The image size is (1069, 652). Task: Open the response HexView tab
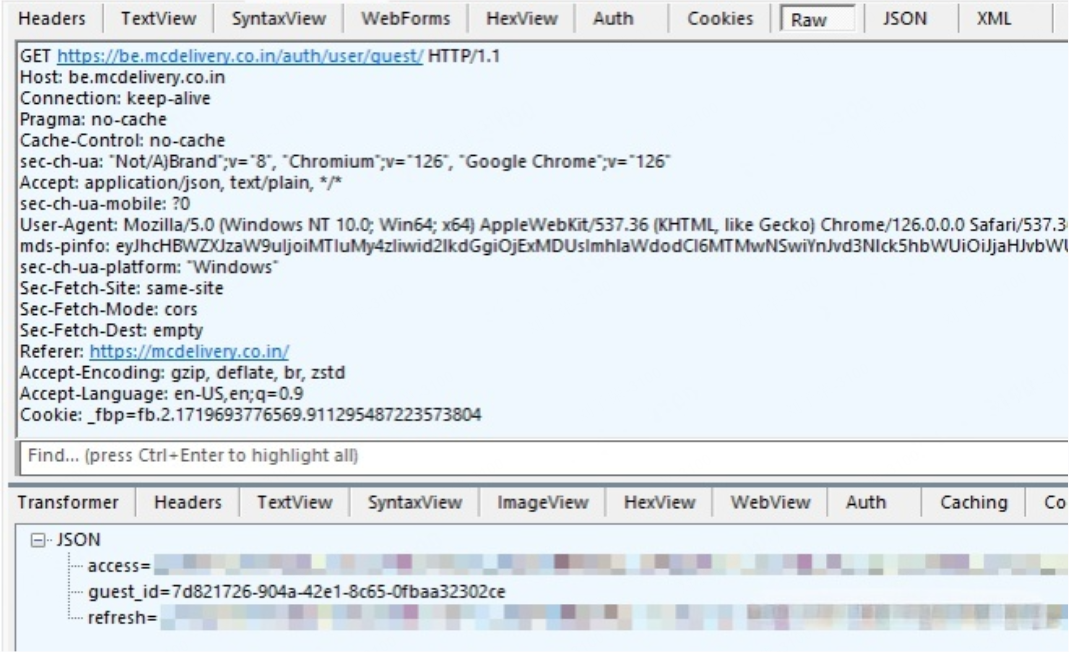pos(659,504)
